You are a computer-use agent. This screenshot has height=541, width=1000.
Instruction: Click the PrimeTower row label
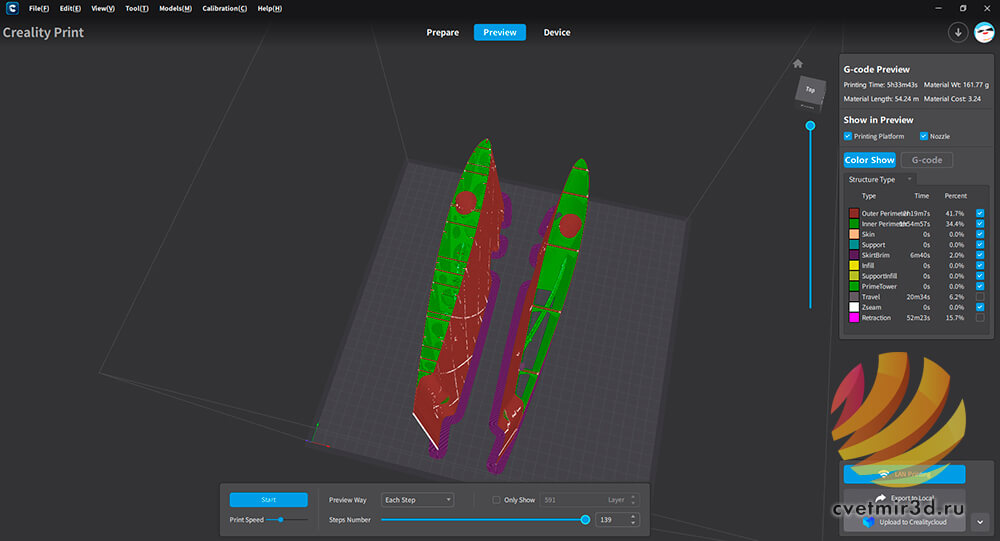tap(879, 286)
